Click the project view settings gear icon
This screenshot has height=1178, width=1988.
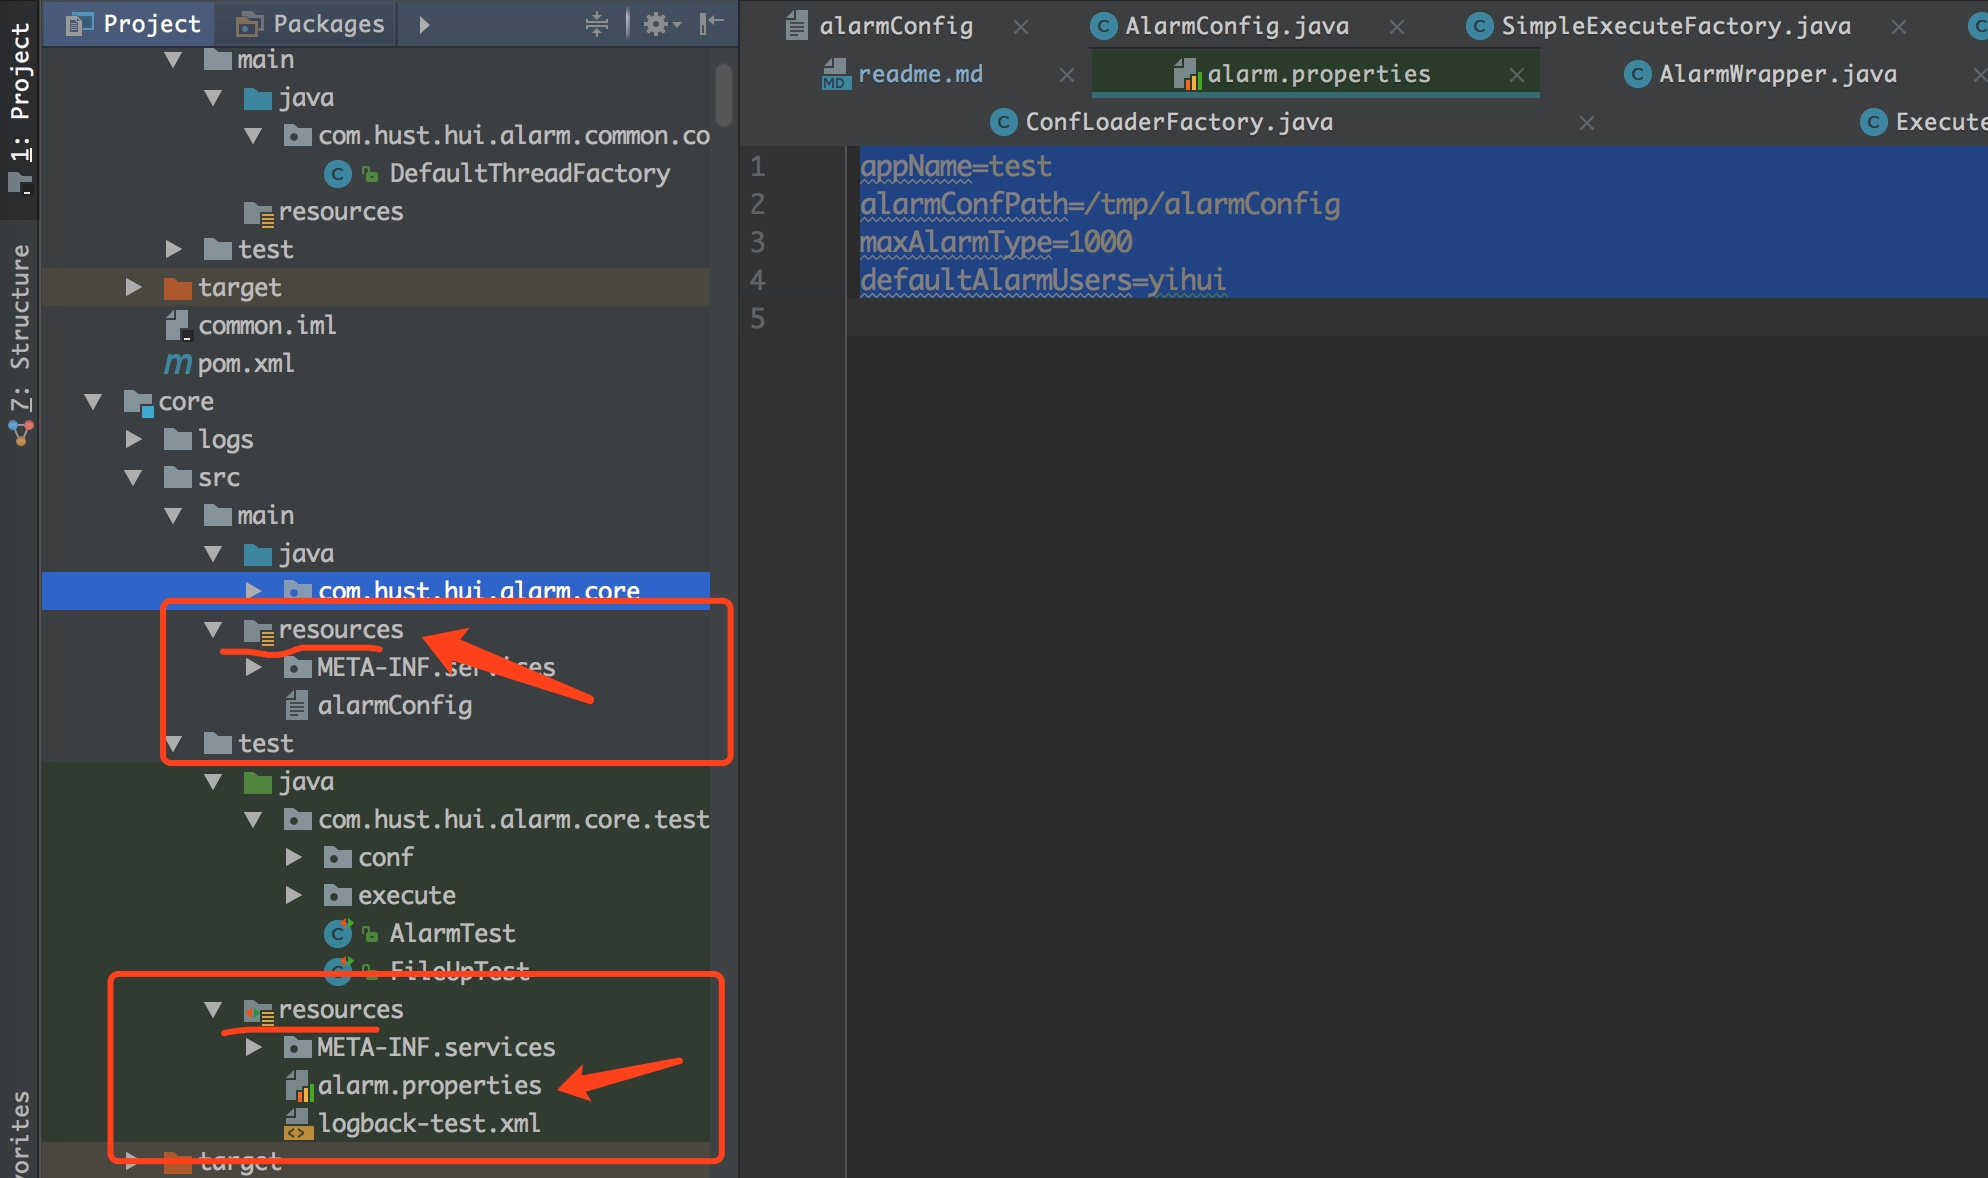tap(656, 24)
